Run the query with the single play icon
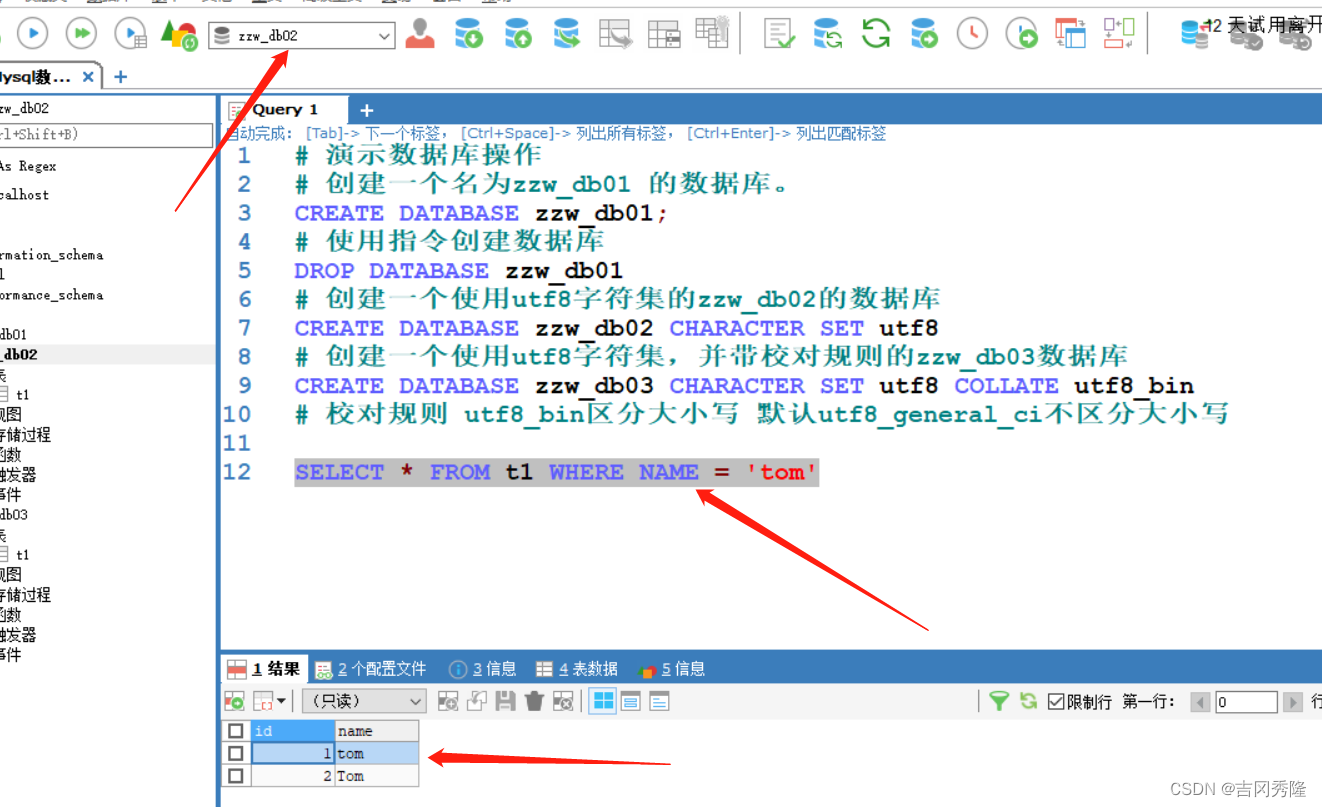This screenshot has width=1322, height=807. [32, 34]
